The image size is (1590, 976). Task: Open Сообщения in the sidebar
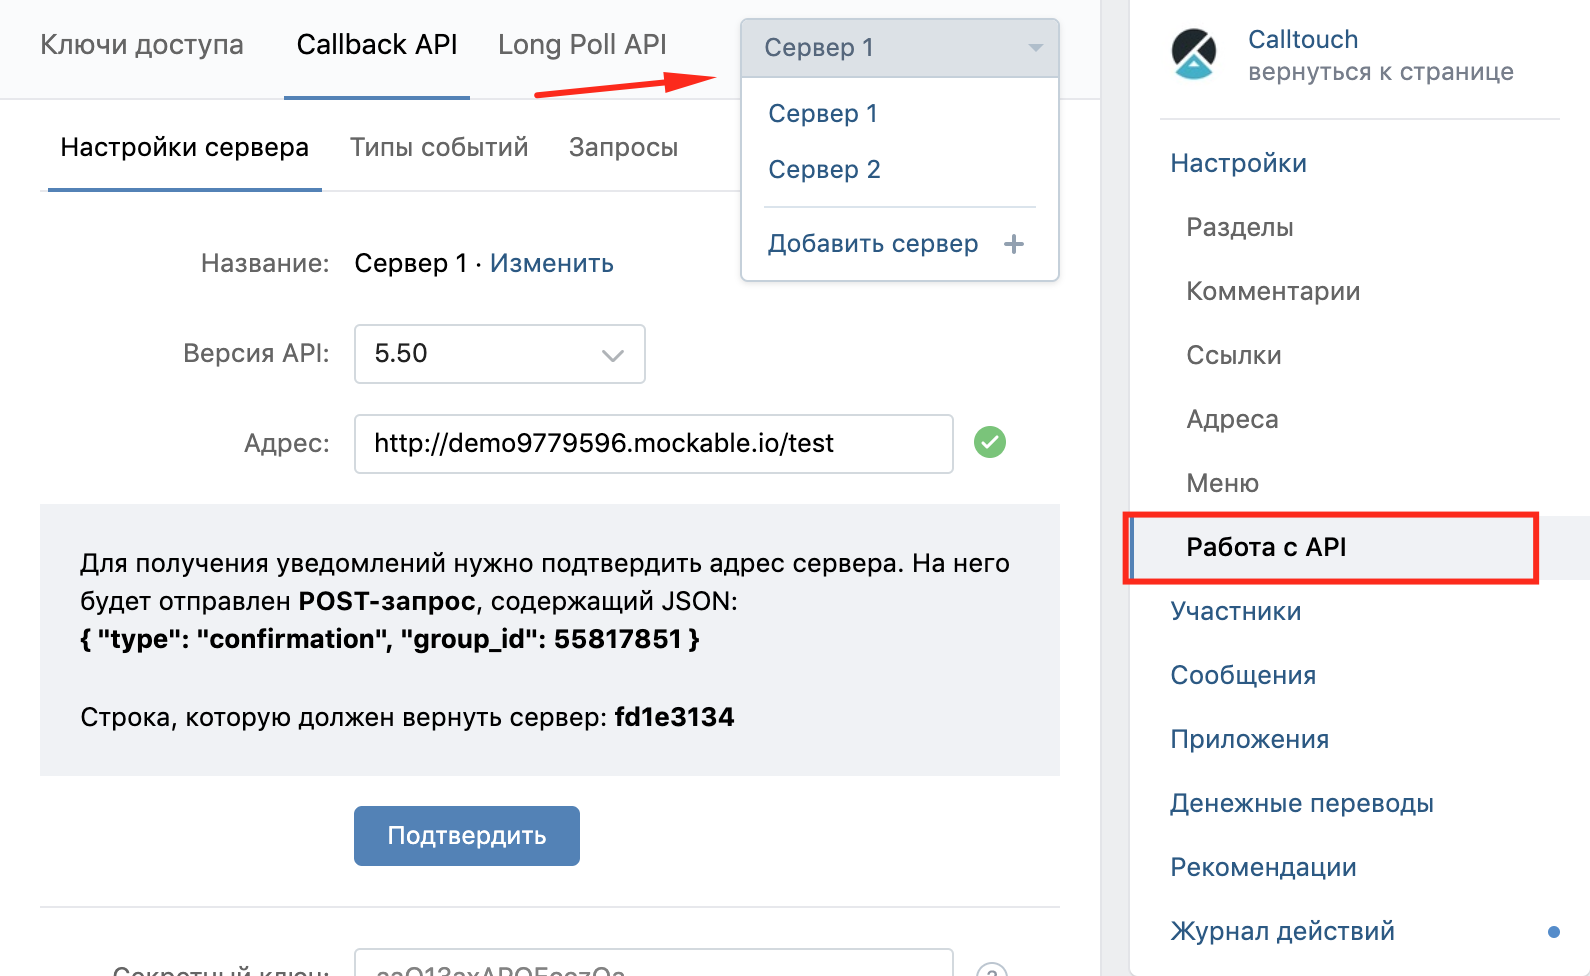pyautogui.click(x=1243, y=676)
